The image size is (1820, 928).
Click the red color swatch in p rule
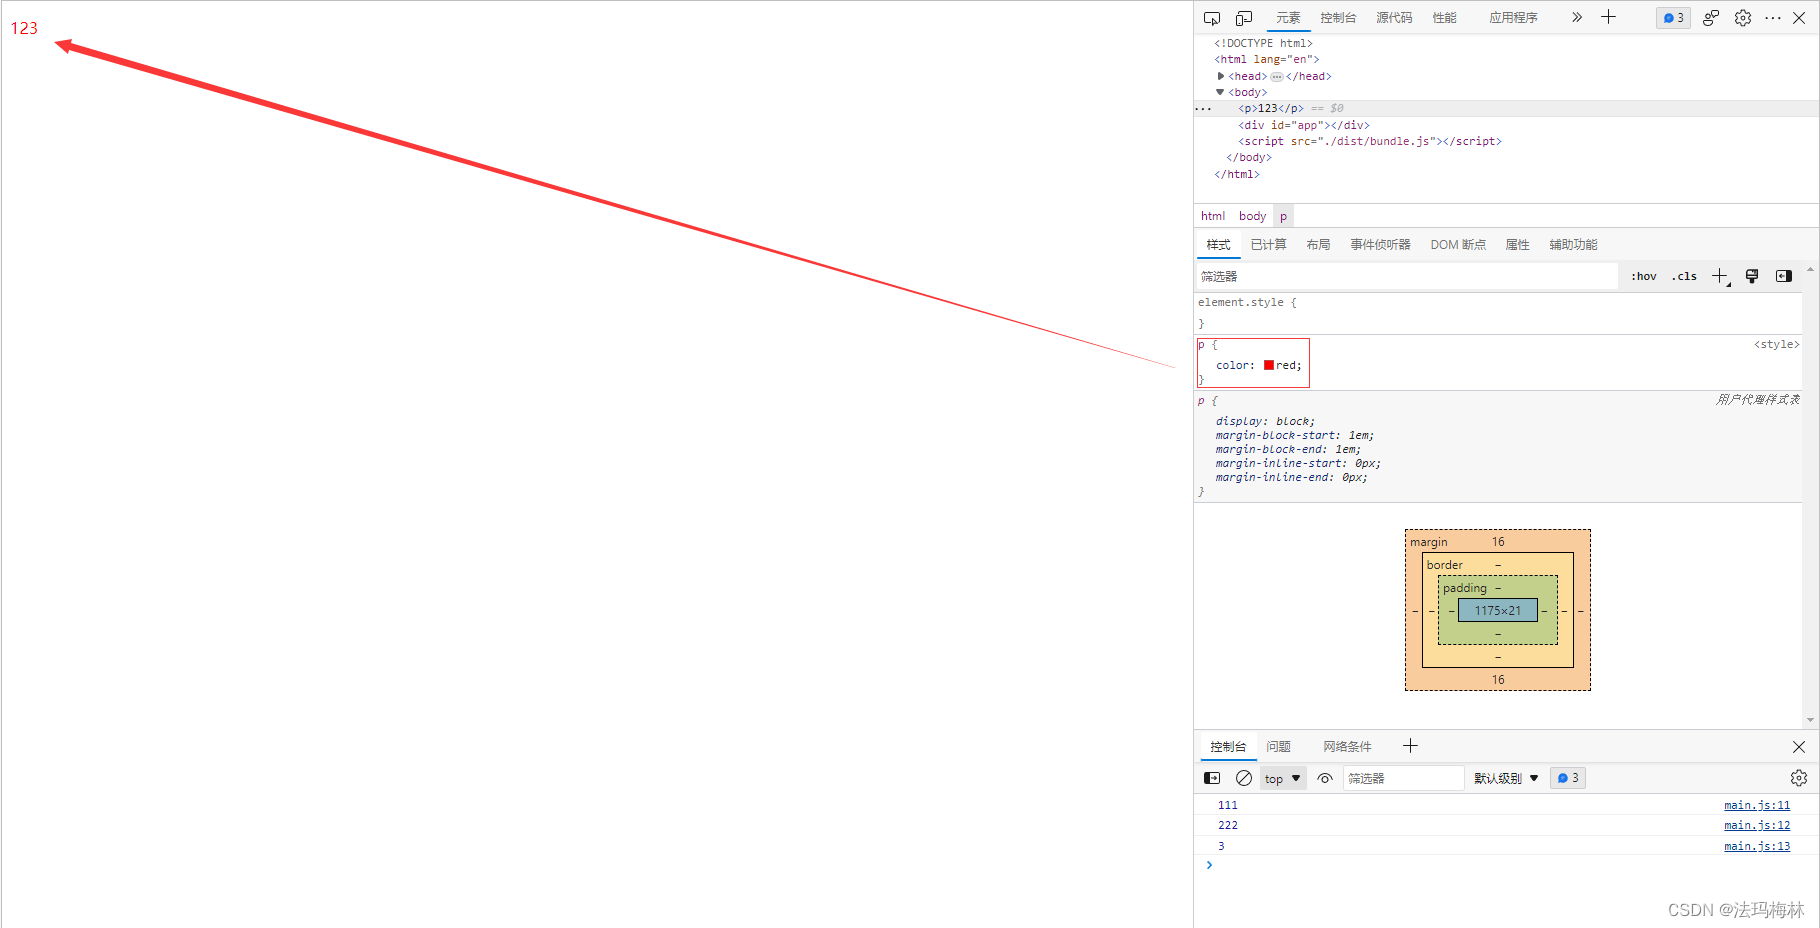pyautogui.click(x=1269, y=365)
